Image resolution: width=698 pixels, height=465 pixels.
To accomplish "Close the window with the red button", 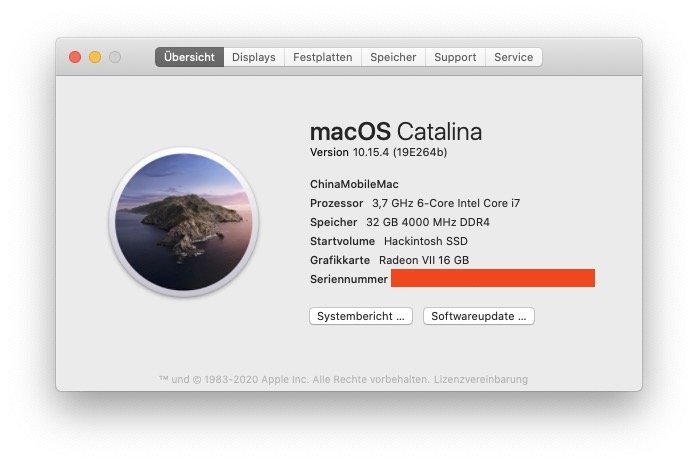I will pos(75,57).
